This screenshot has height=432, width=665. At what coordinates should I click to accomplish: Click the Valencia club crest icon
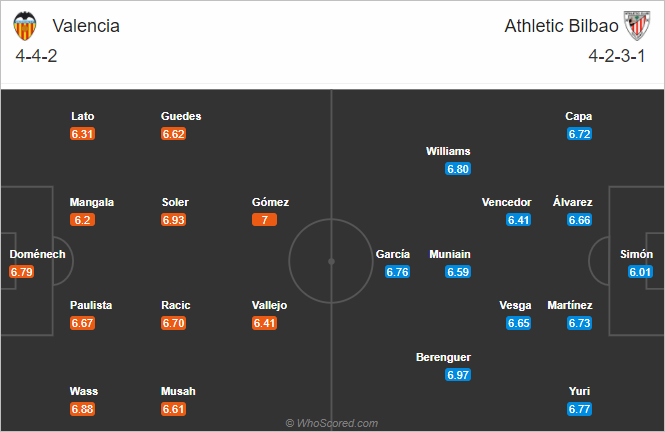25,26
